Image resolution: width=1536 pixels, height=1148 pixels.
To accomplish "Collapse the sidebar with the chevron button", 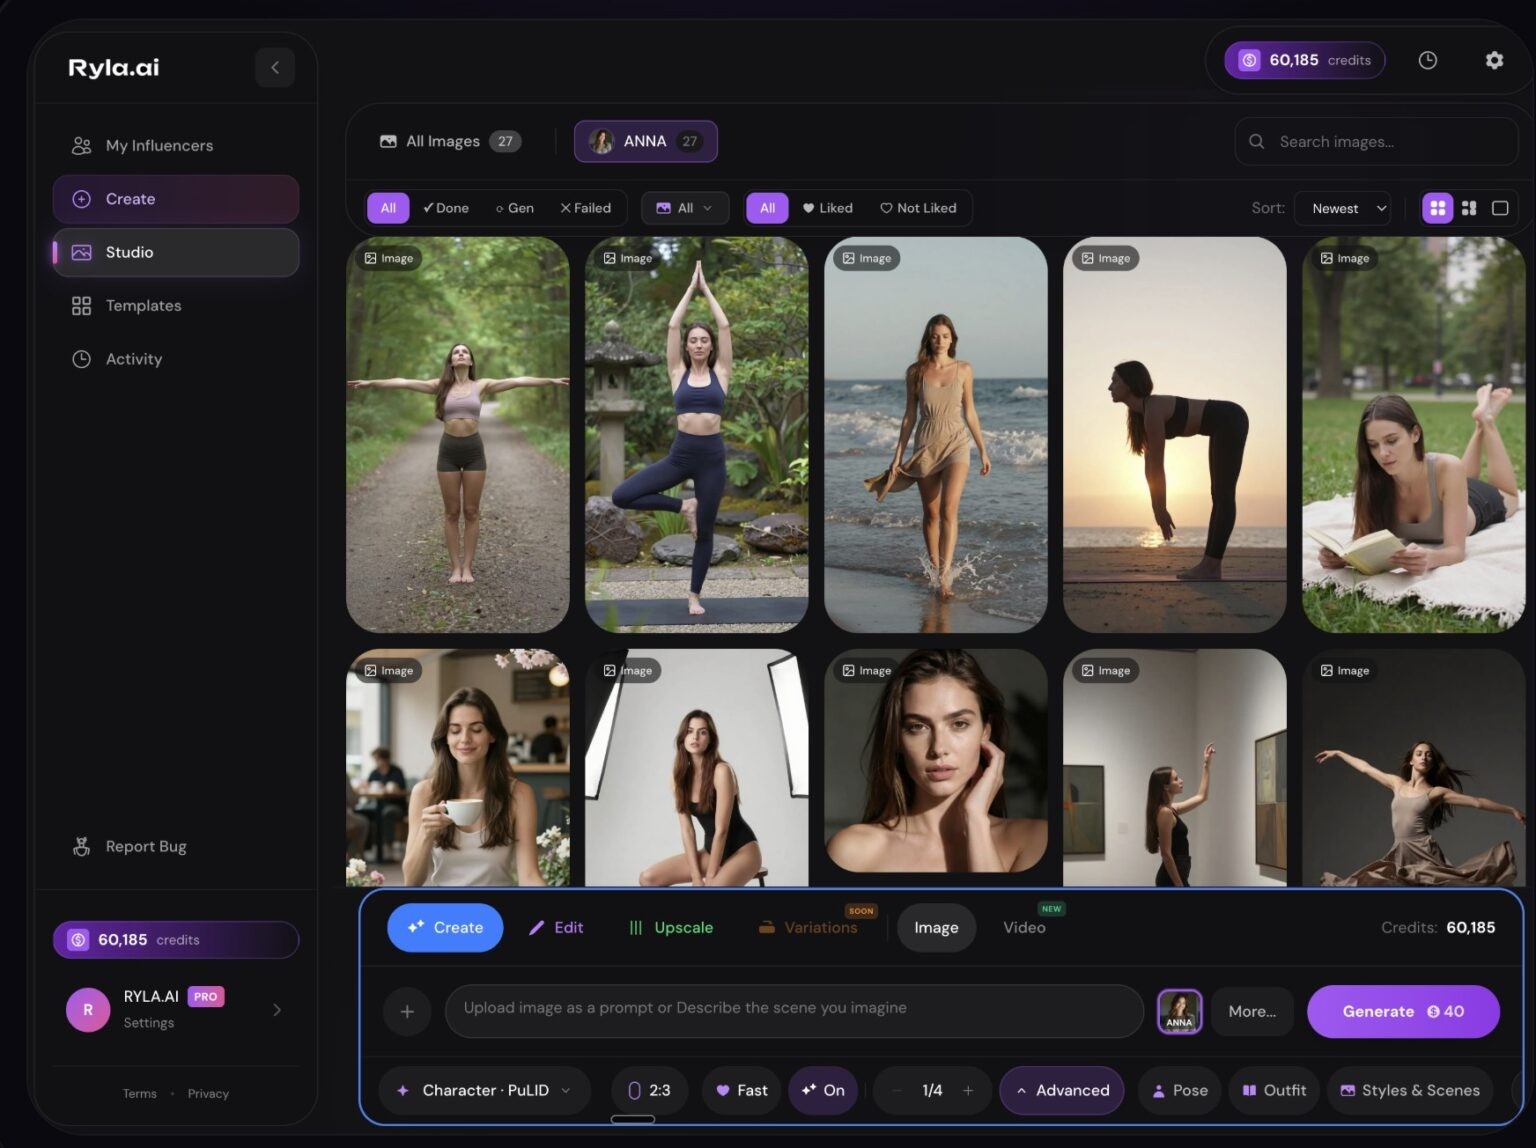I will [275, 68].
